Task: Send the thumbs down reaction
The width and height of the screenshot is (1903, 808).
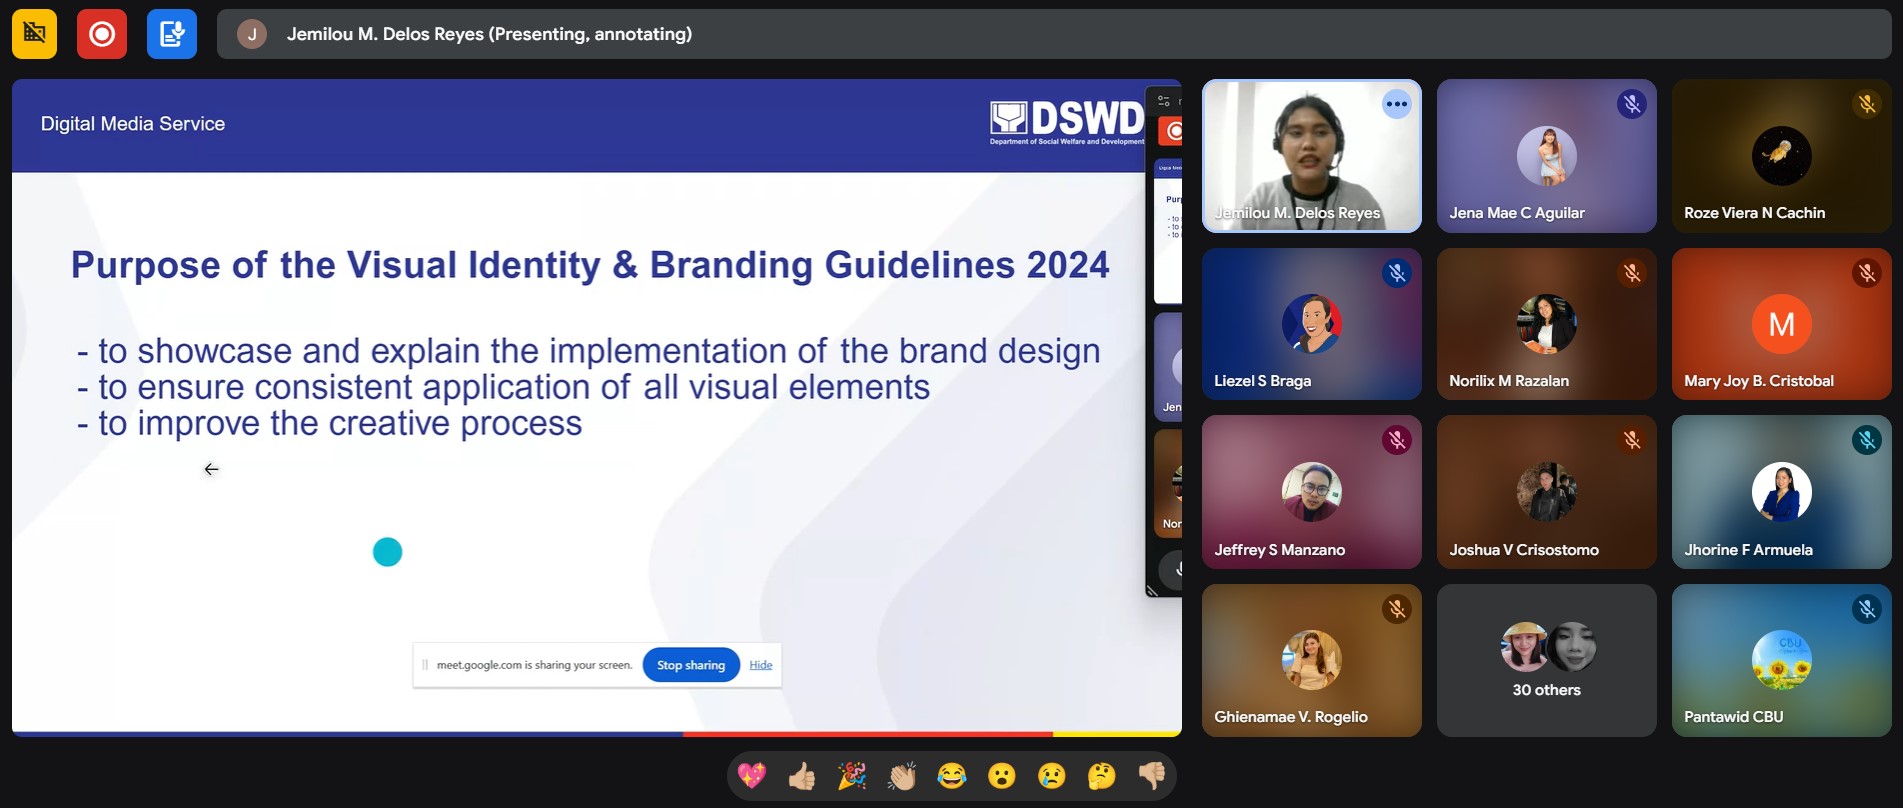Action: pos(1152,776)
